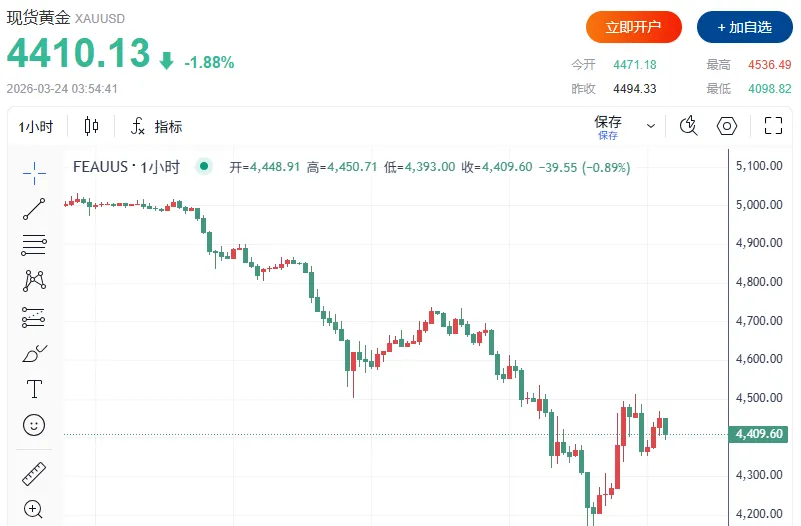The image size is (801, 526).
Task: Select the crosshair cursor tool
Action: click(34, 173)
